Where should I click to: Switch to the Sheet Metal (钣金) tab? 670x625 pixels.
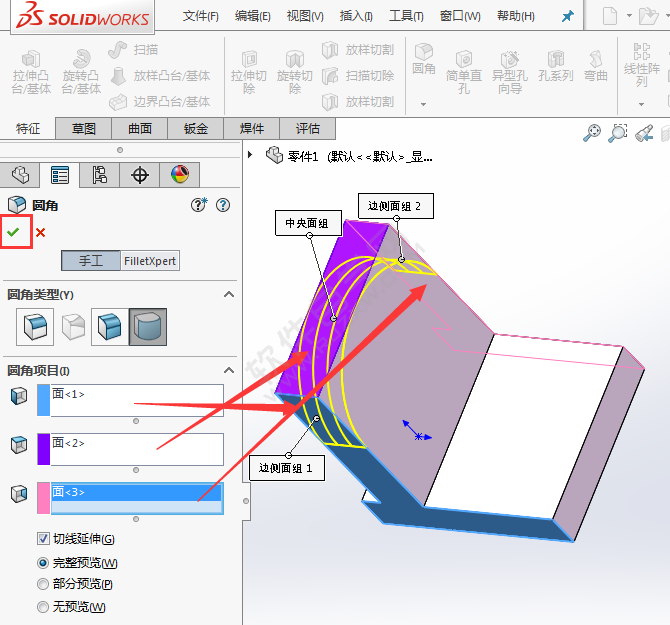point(196,129)
